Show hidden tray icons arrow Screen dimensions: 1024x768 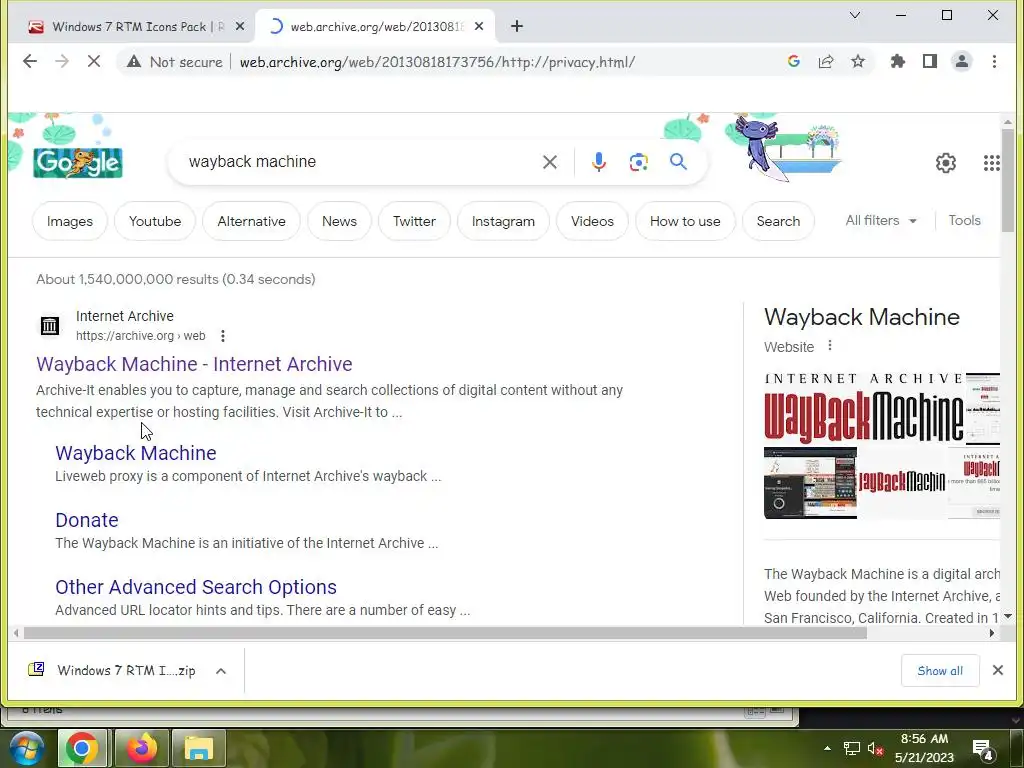[827, 748]
